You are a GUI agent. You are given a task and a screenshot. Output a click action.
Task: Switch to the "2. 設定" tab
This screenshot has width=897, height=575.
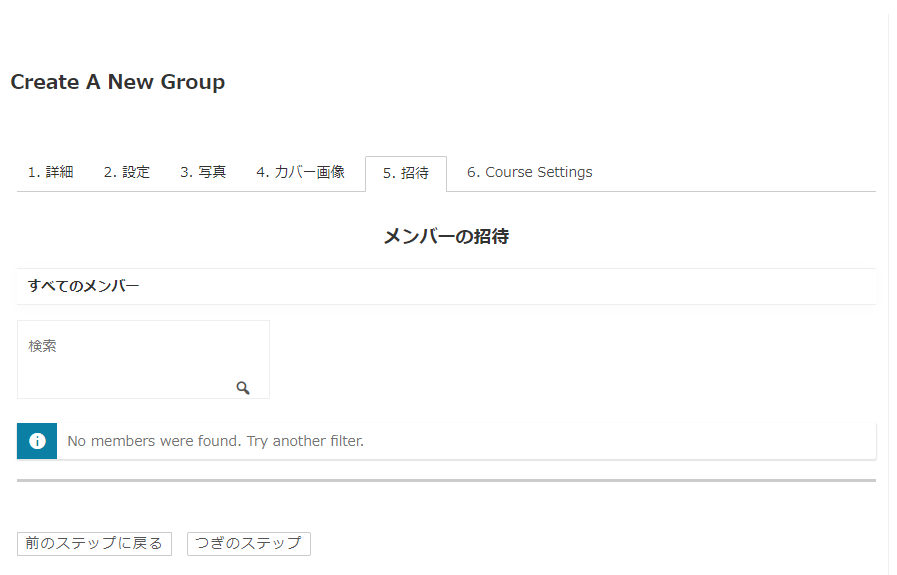click(x=126, y=172)
